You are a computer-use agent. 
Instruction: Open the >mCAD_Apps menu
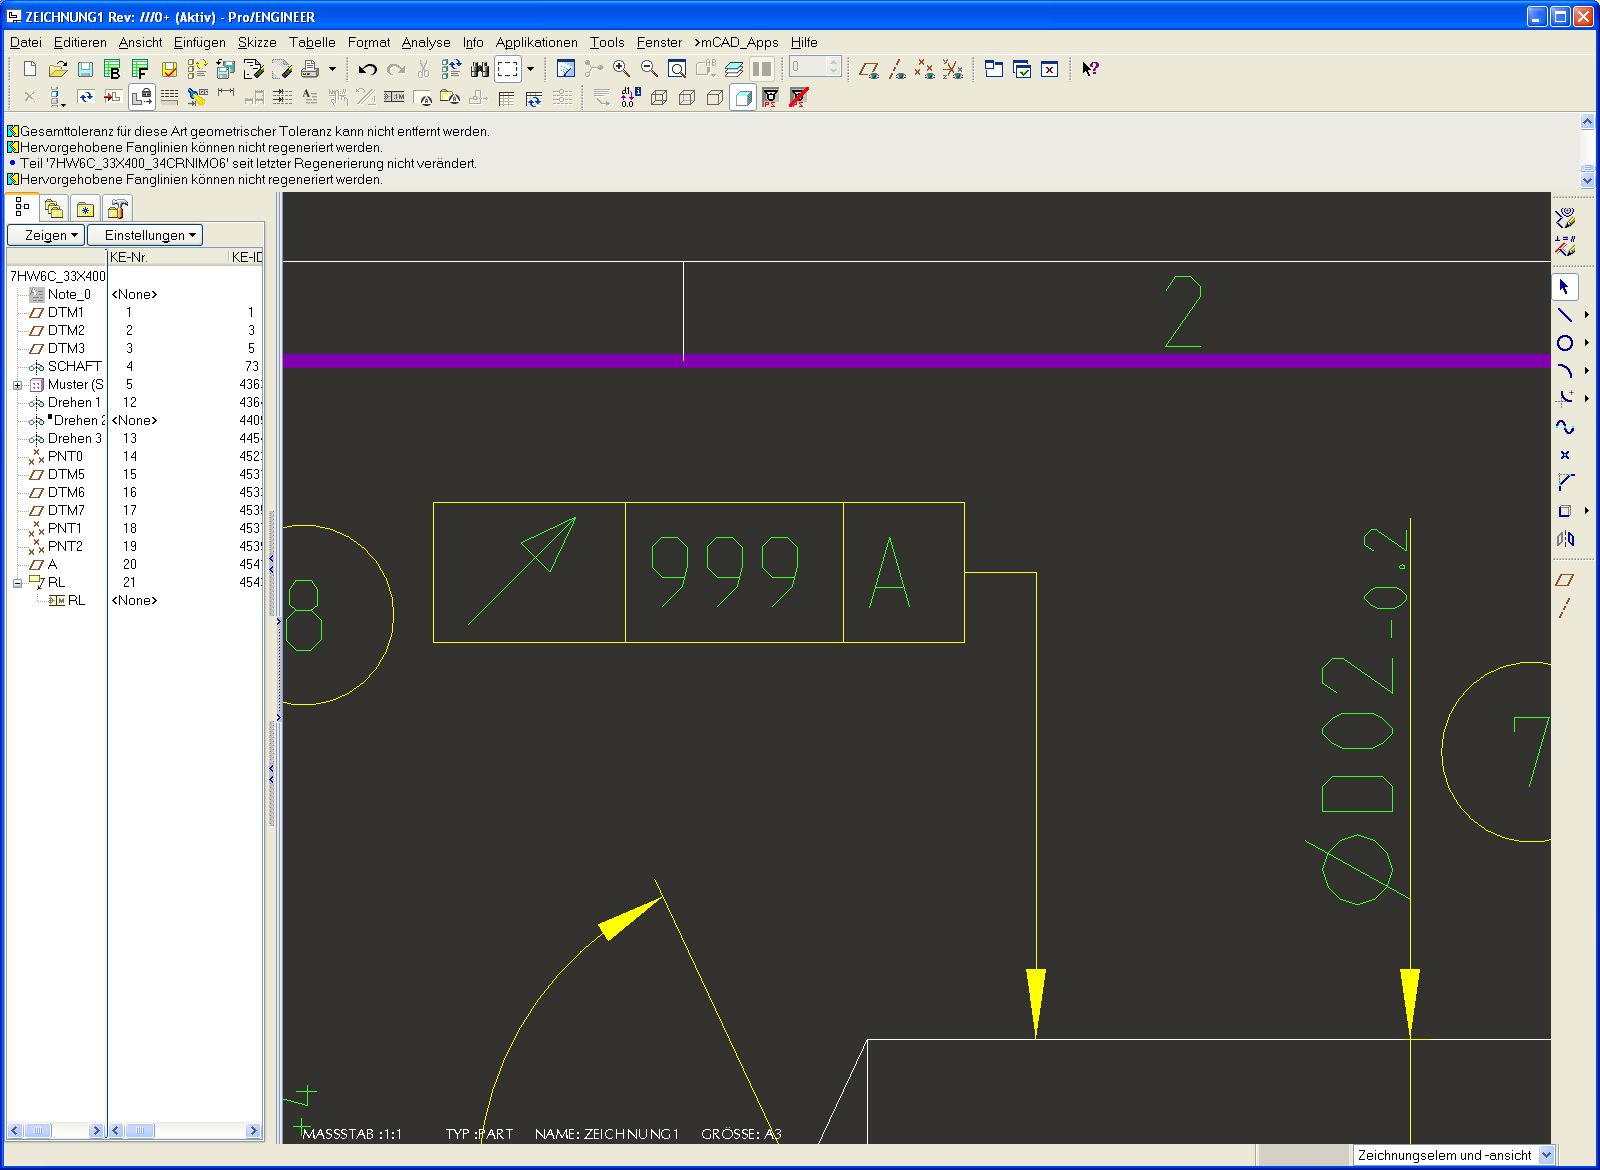(736, 42)
